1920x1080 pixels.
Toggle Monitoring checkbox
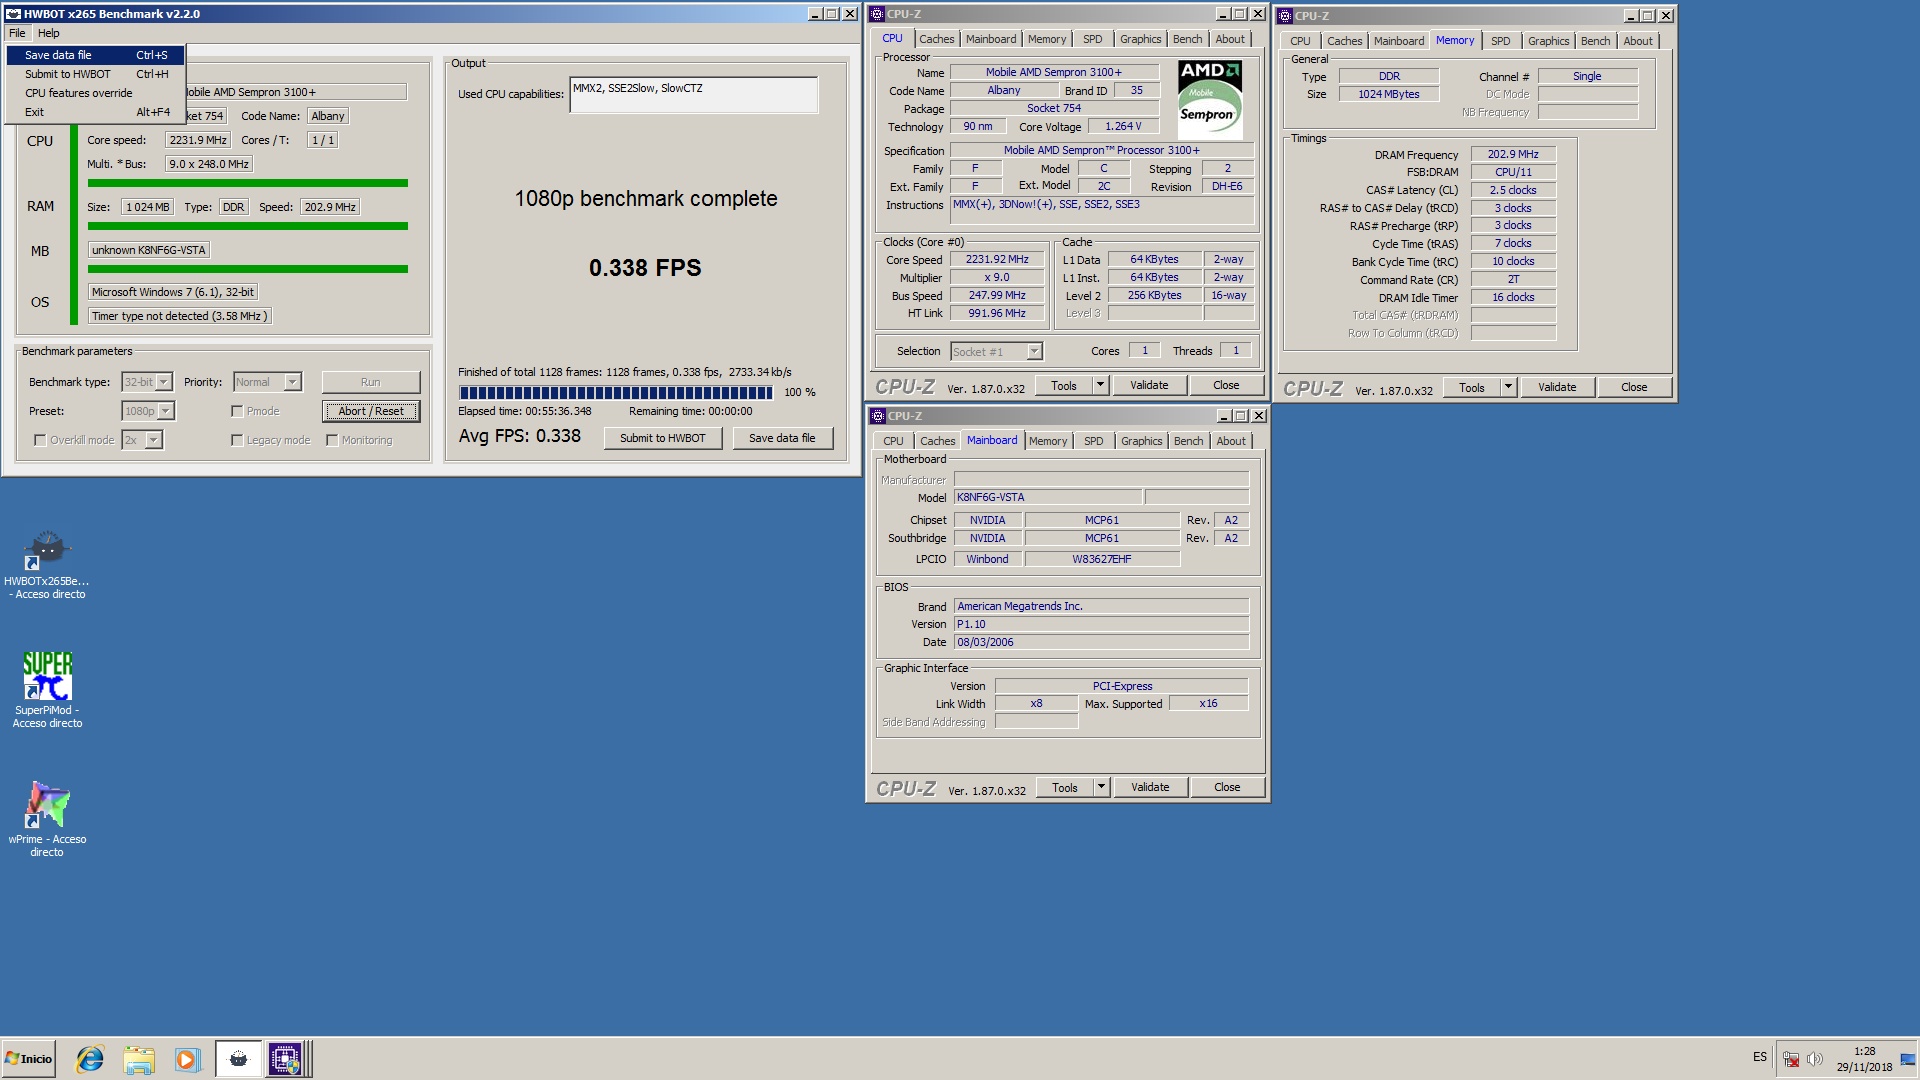pyautogui.click(x=332, y=440)
